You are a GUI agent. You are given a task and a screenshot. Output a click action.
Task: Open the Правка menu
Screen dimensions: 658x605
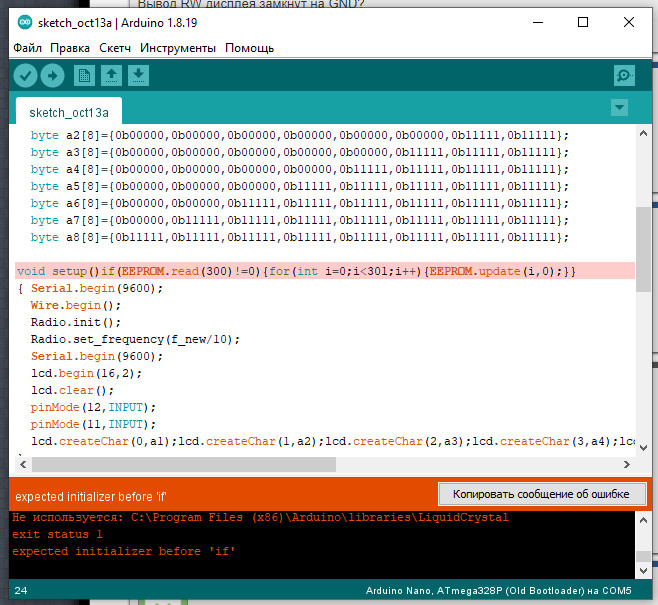click(70, 48)
